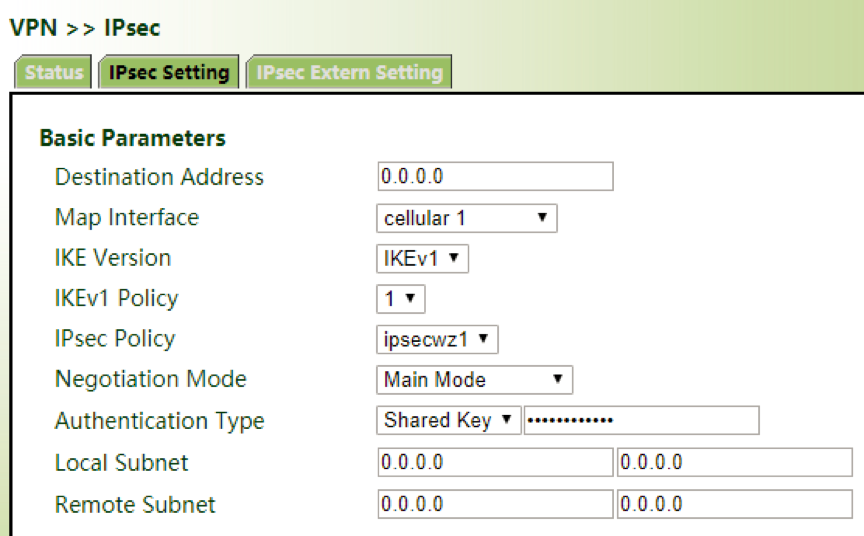Image resolution: width=864 pixels, height=536 pixels.
Task: Click the shared key password field
Action: [642, 420]
